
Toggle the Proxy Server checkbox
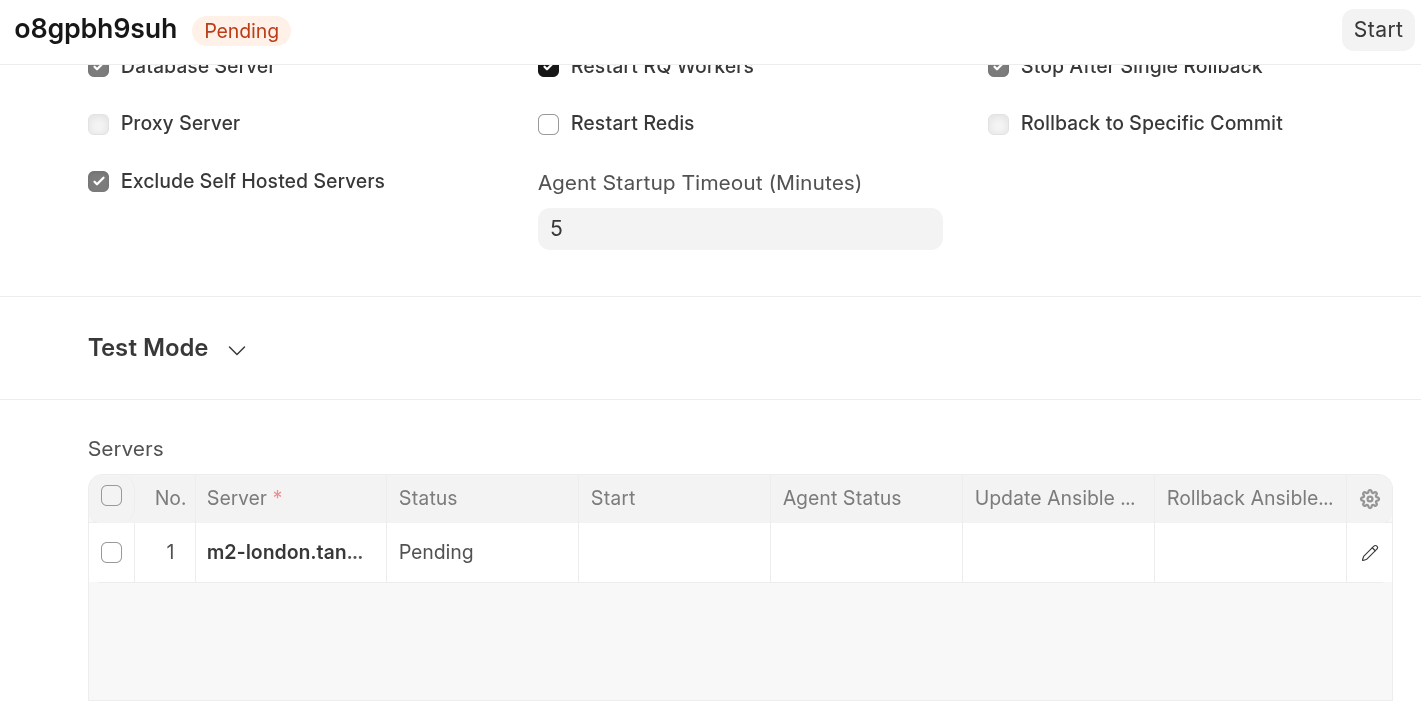click(x=98, y=124)
